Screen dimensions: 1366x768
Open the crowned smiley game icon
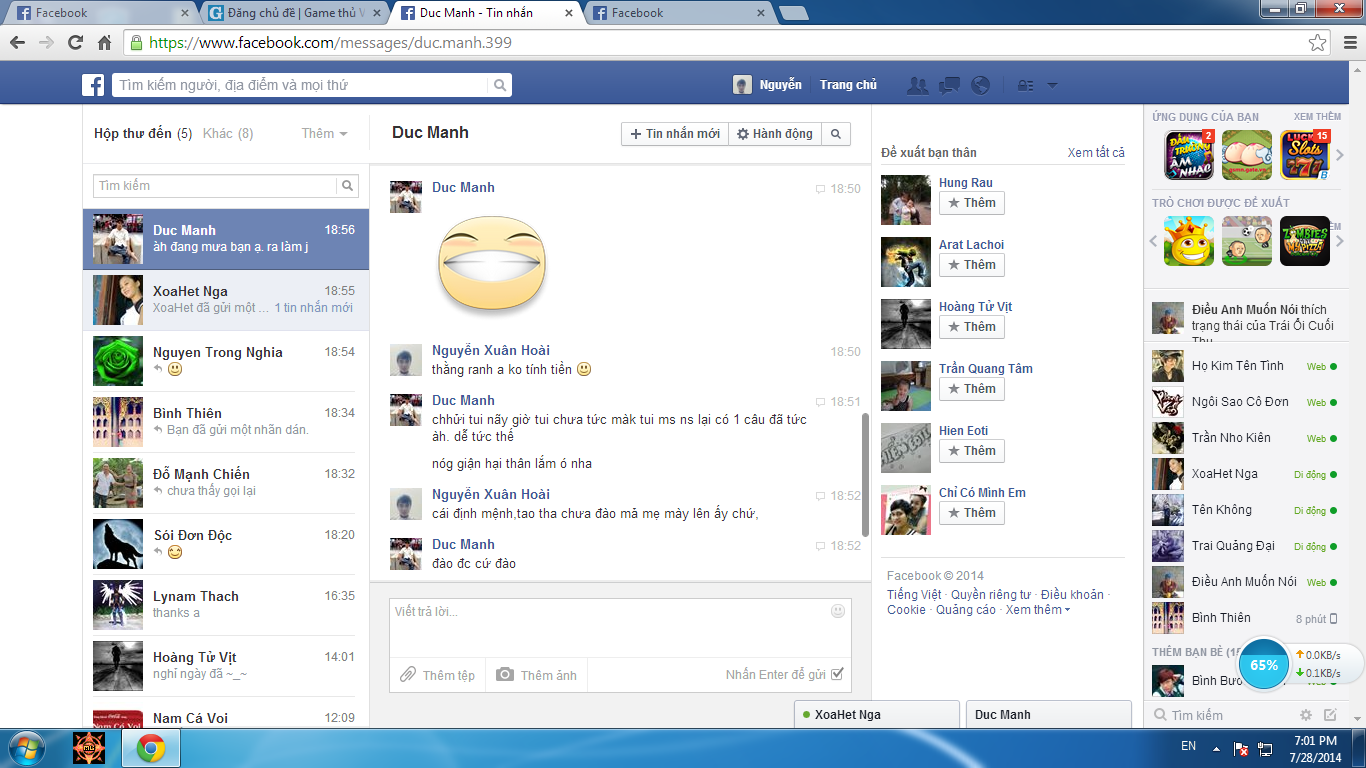click(1189, 241)
